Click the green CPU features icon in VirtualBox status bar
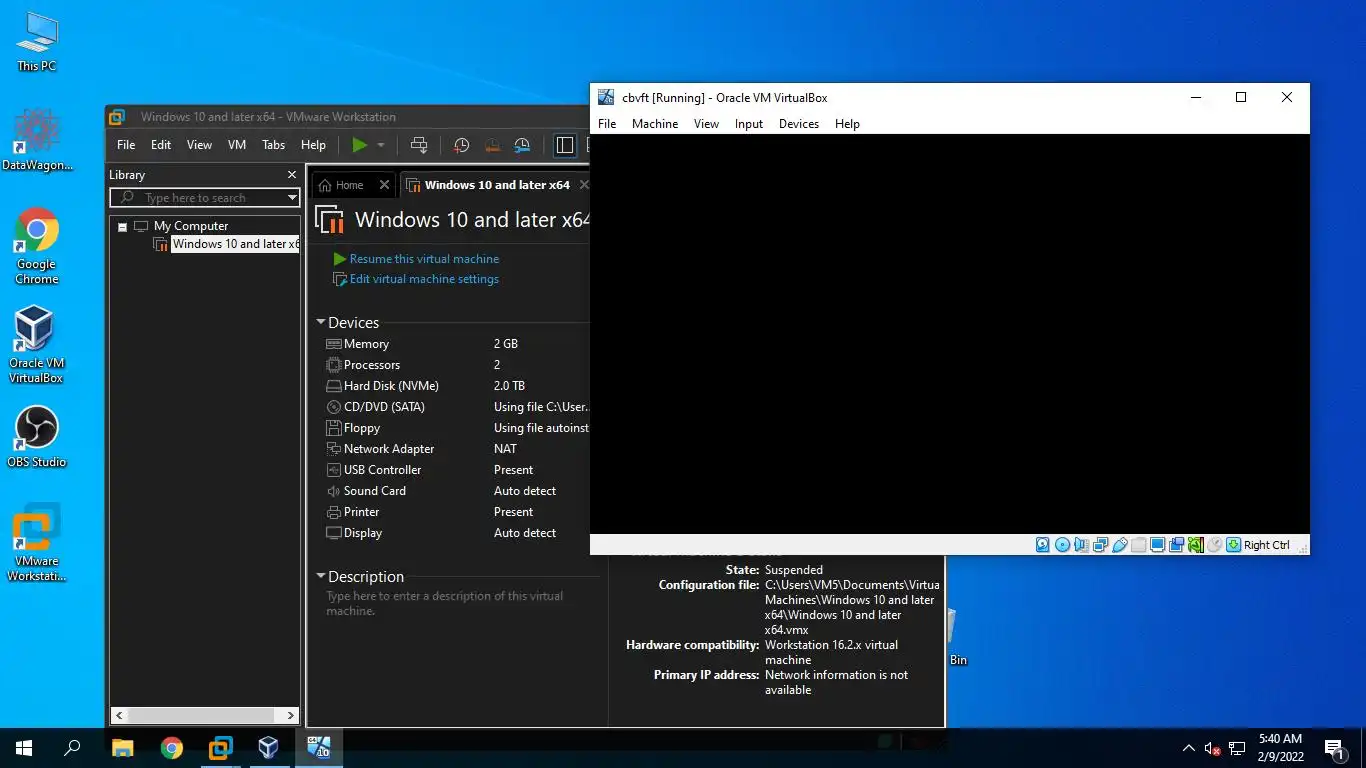The height and width of the screenshot is (768, 1366). point(1196,545)
